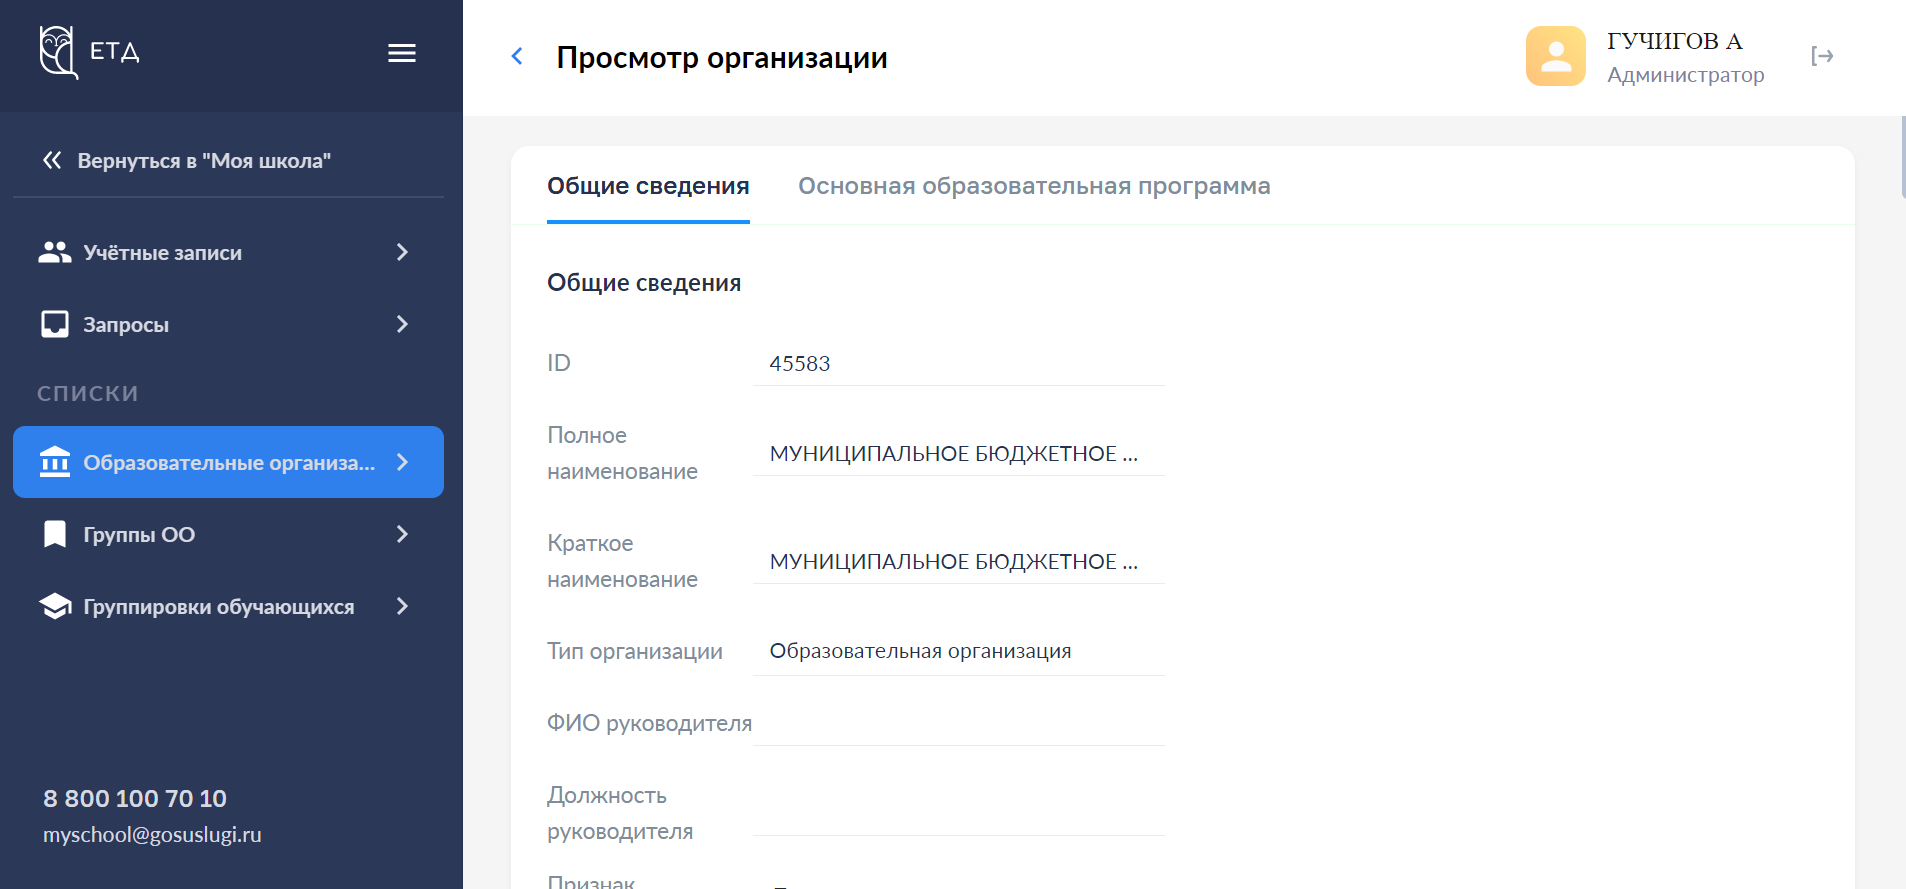
Task: Expand Запросы submenu chevron
Action: pos(402,325)
